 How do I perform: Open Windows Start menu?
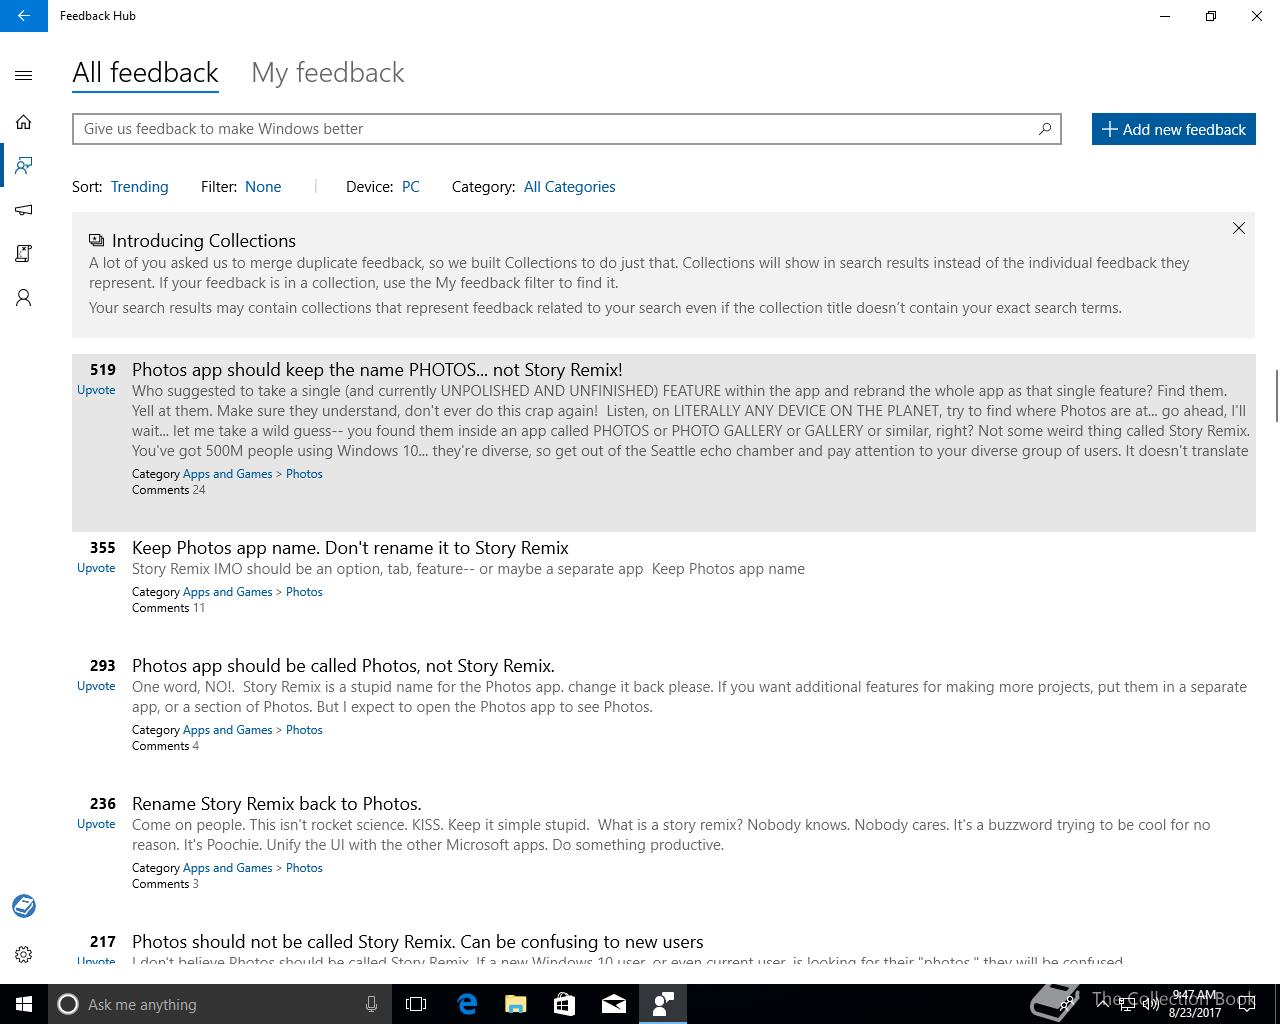point(24,1004)
